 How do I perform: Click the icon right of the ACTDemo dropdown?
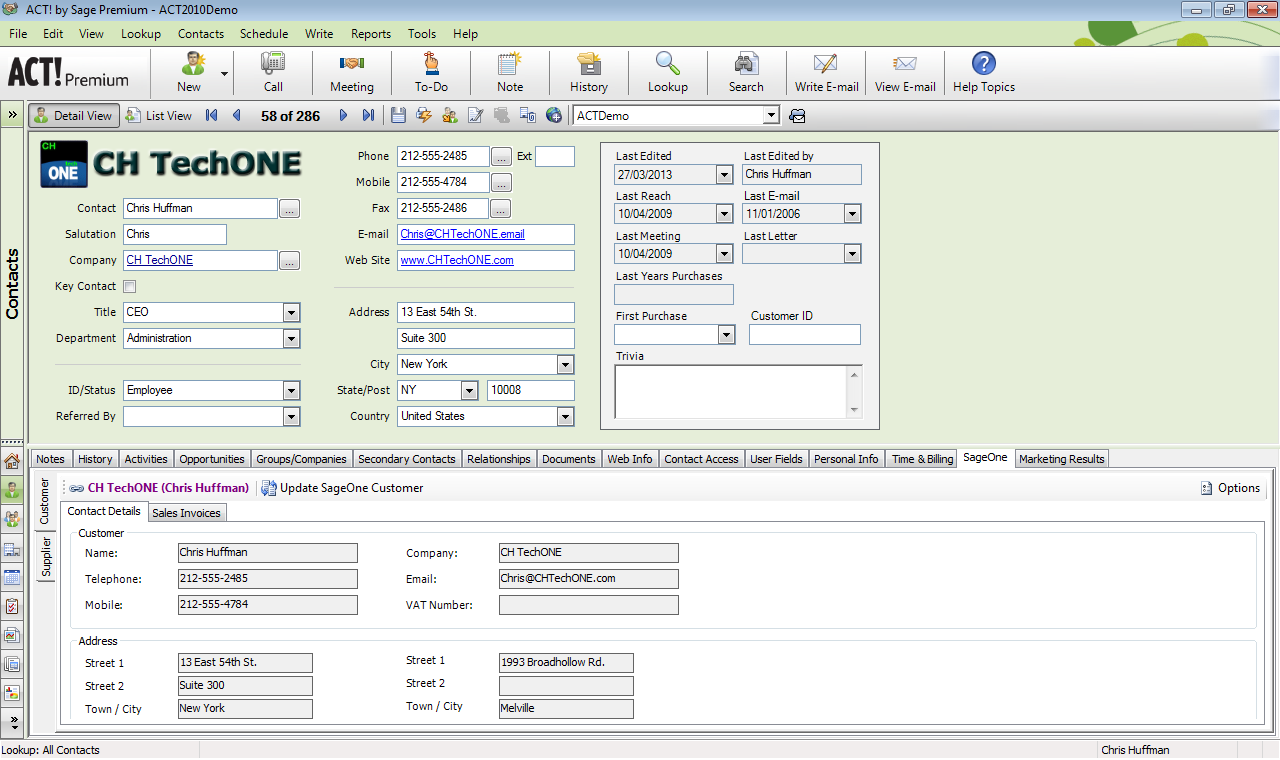click(x=797, y=116)
